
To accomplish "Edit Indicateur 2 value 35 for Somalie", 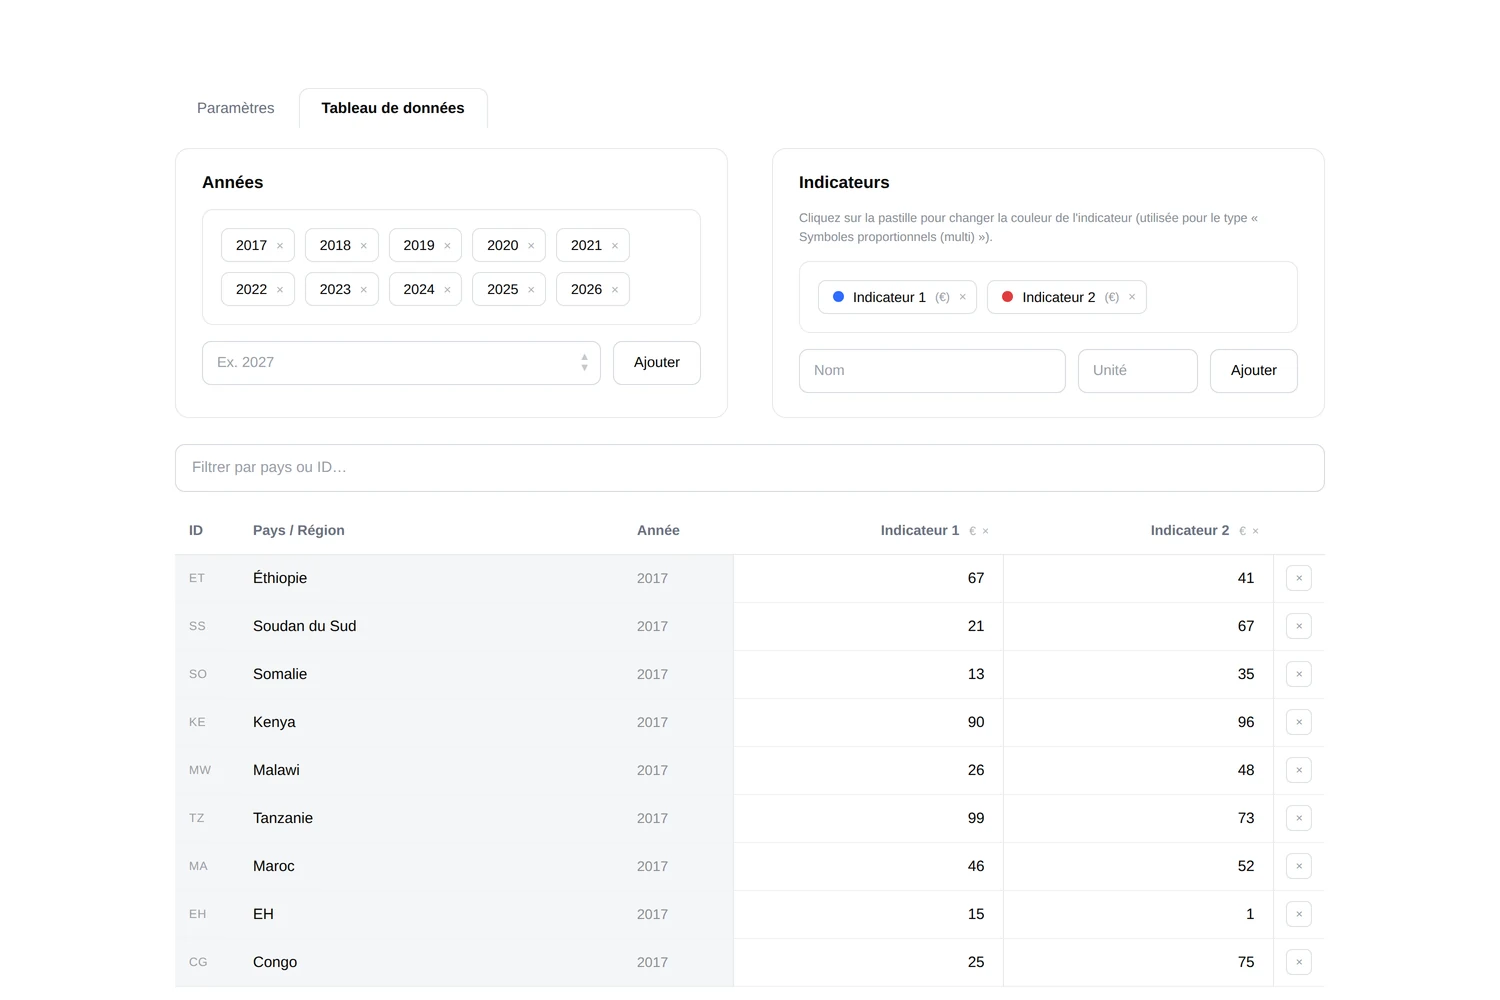I will coord(1138,675).
